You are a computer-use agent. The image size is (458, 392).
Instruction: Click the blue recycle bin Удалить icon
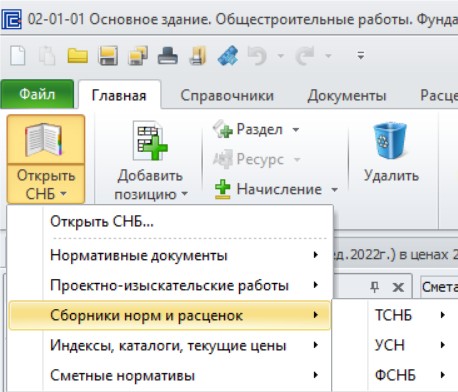coord(390,140)
